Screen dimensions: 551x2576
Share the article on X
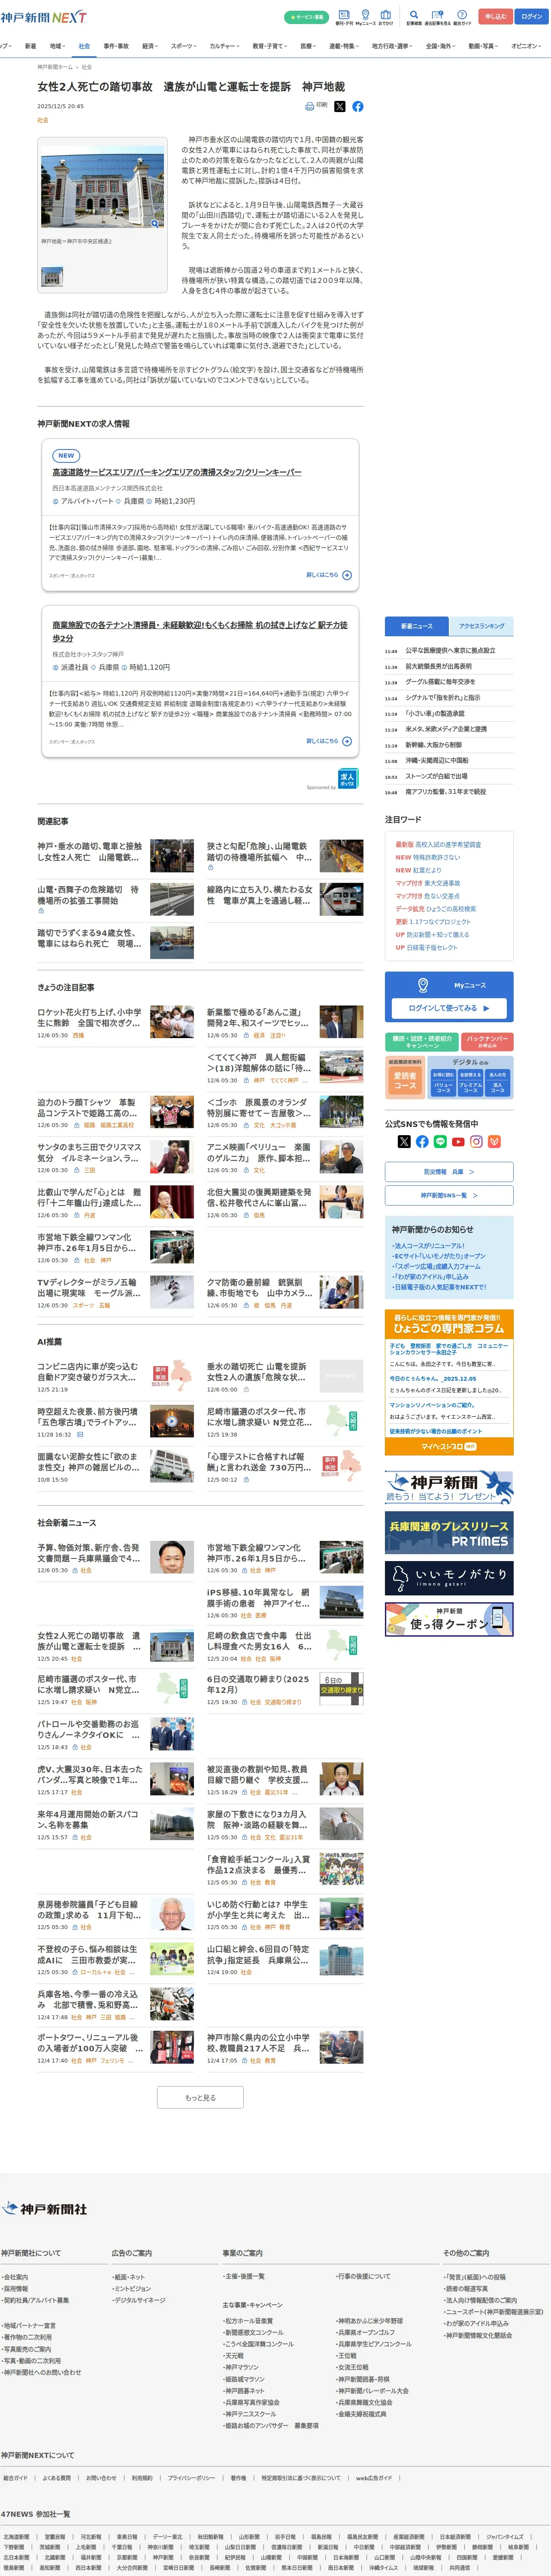(x=340, y=106)
